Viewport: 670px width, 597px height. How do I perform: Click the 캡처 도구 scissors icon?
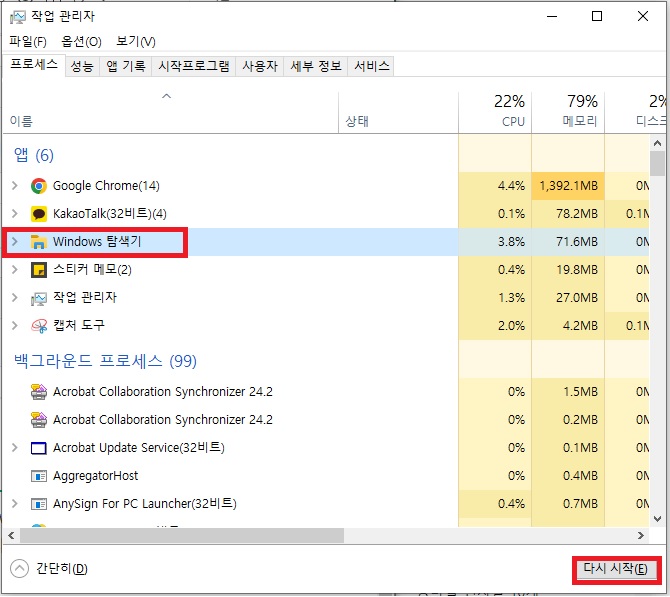click(39, 326)
